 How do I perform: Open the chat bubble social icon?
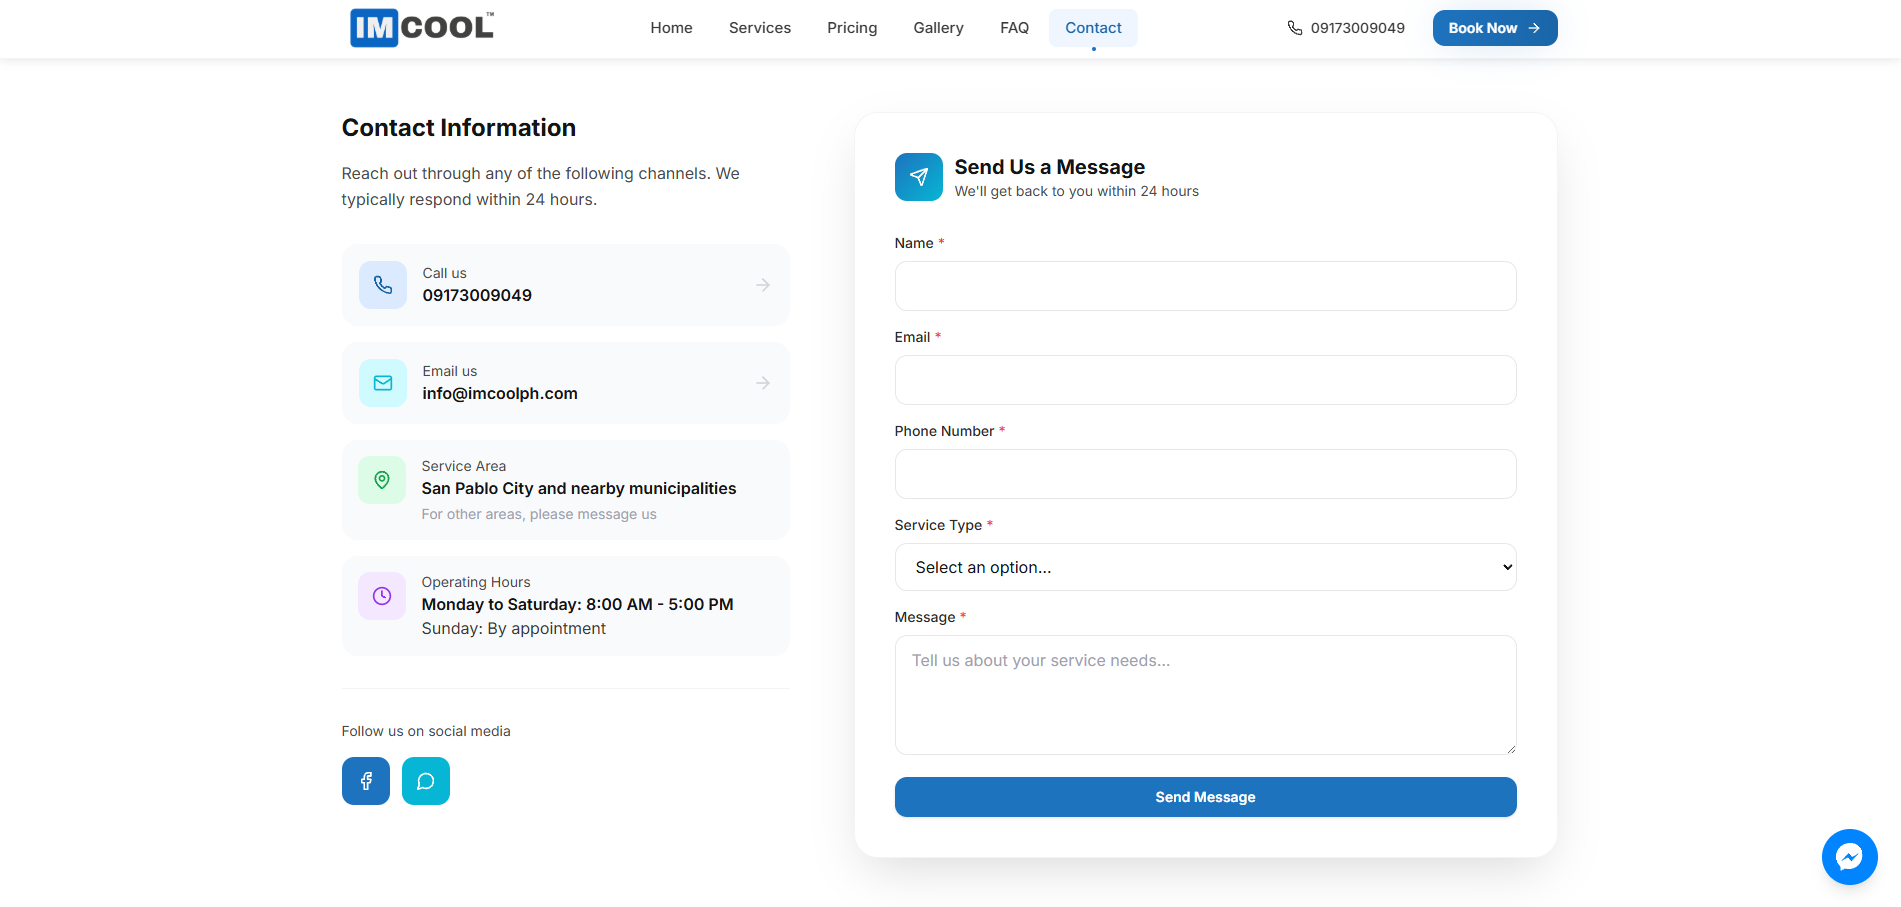coord(426,781)
